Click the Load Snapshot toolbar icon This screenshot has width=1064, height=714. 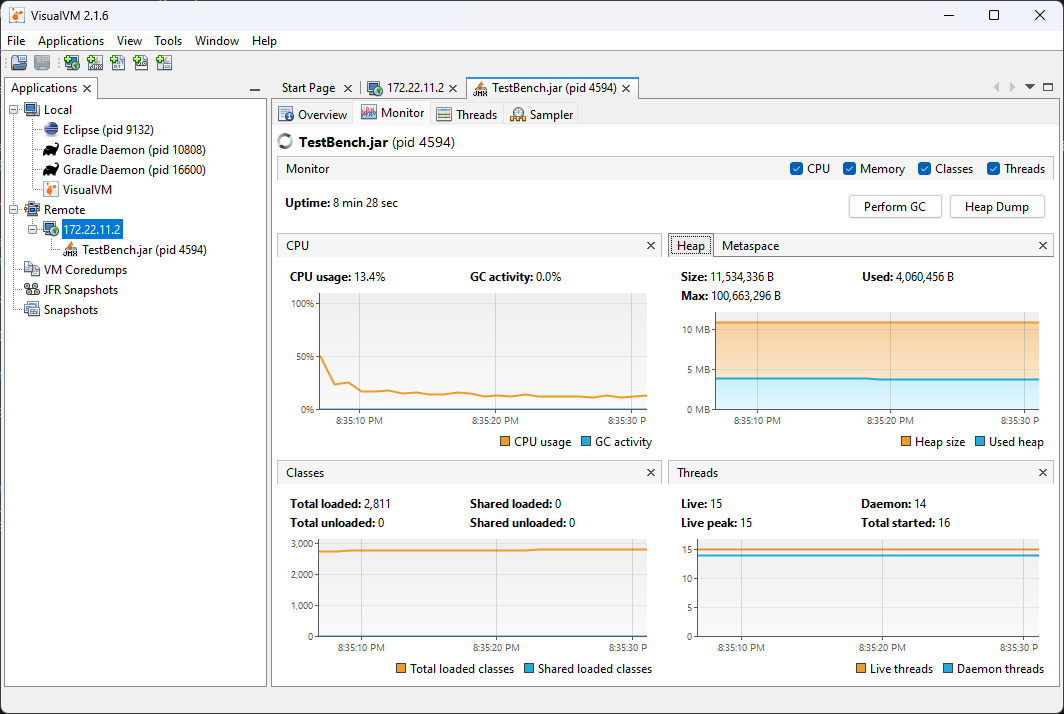(x=19, y=63)
